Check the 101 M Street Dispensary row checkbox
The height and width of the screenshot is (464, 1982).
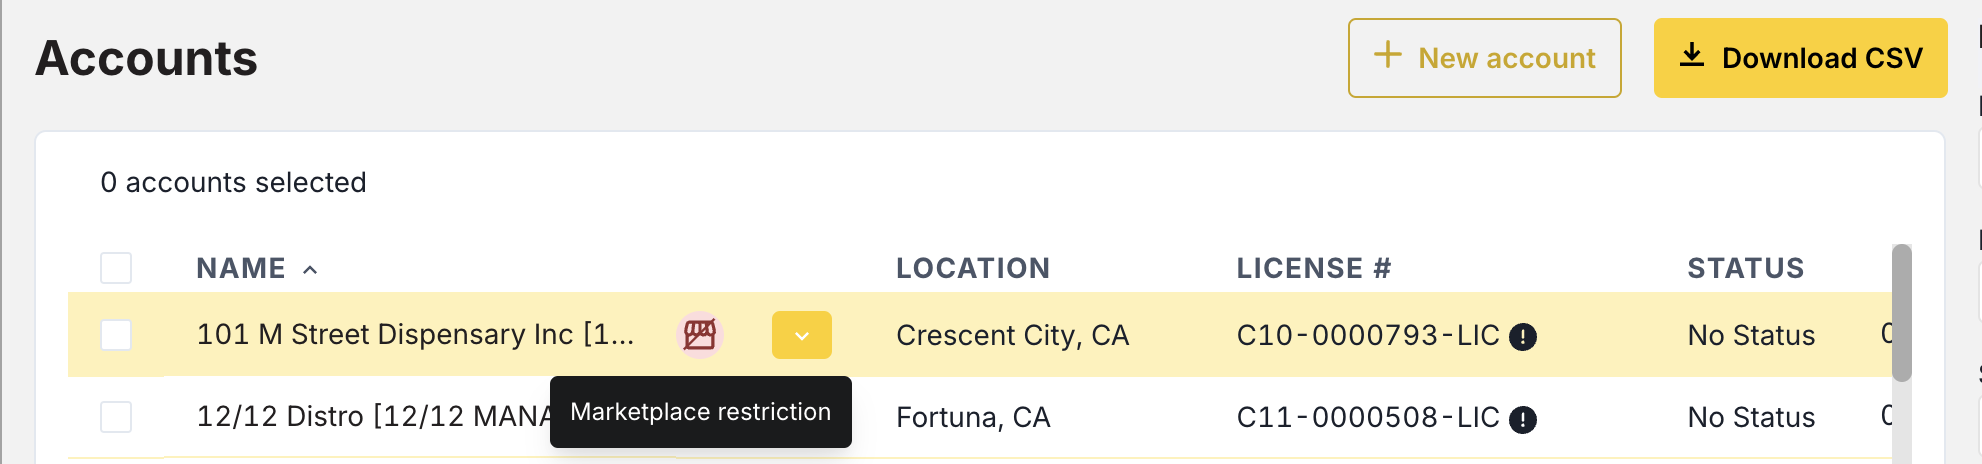[x=116, y=335]
